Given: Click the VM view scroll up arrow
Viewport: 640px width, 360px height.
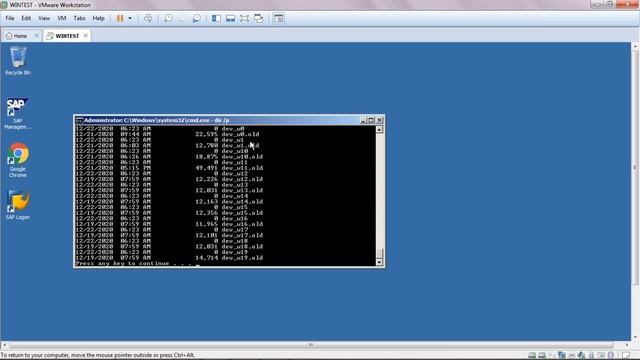Looking at the screenshot, I should [635, 47].
